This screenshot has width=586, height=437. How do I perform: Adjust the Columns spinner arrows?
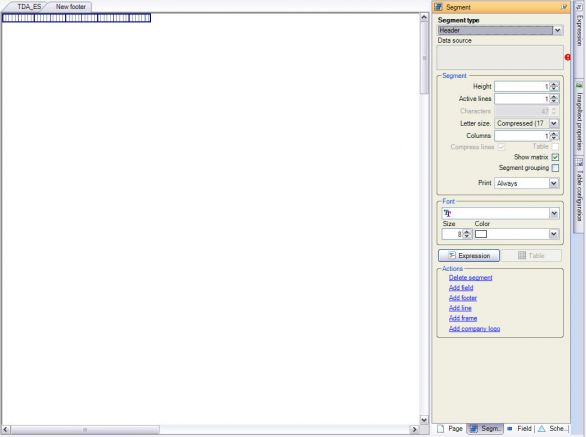point(554,136)
